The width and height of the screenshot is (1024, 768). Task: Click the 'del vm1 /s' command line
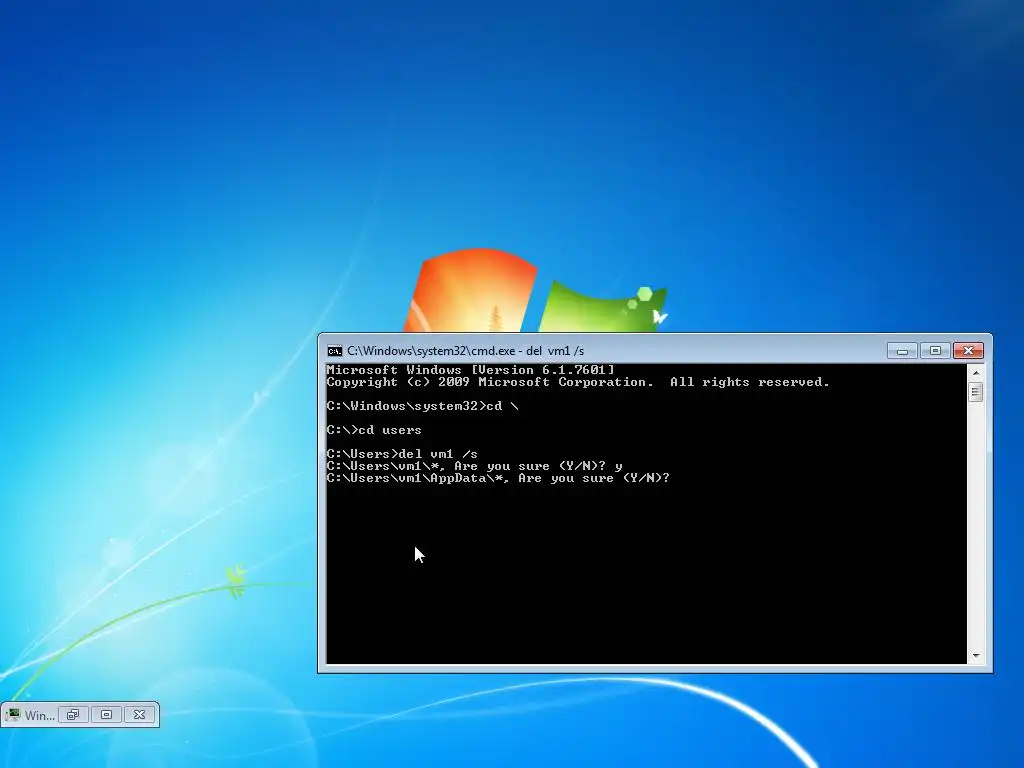(x=402, y=454)
